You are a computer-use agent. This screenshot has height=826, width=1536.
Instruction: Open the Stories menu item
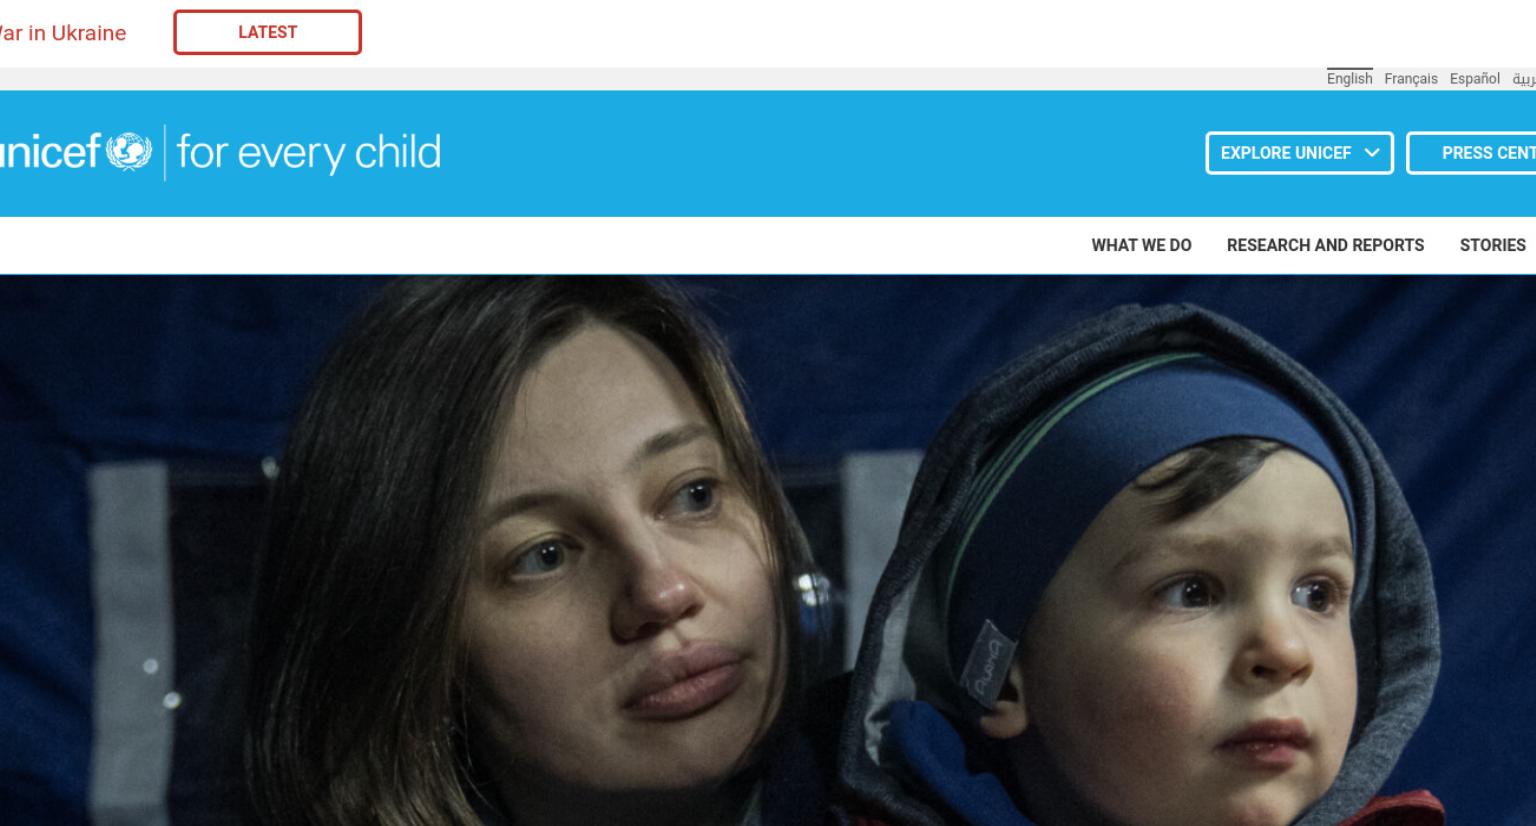pyautogui.click(x=1492, y=245)
